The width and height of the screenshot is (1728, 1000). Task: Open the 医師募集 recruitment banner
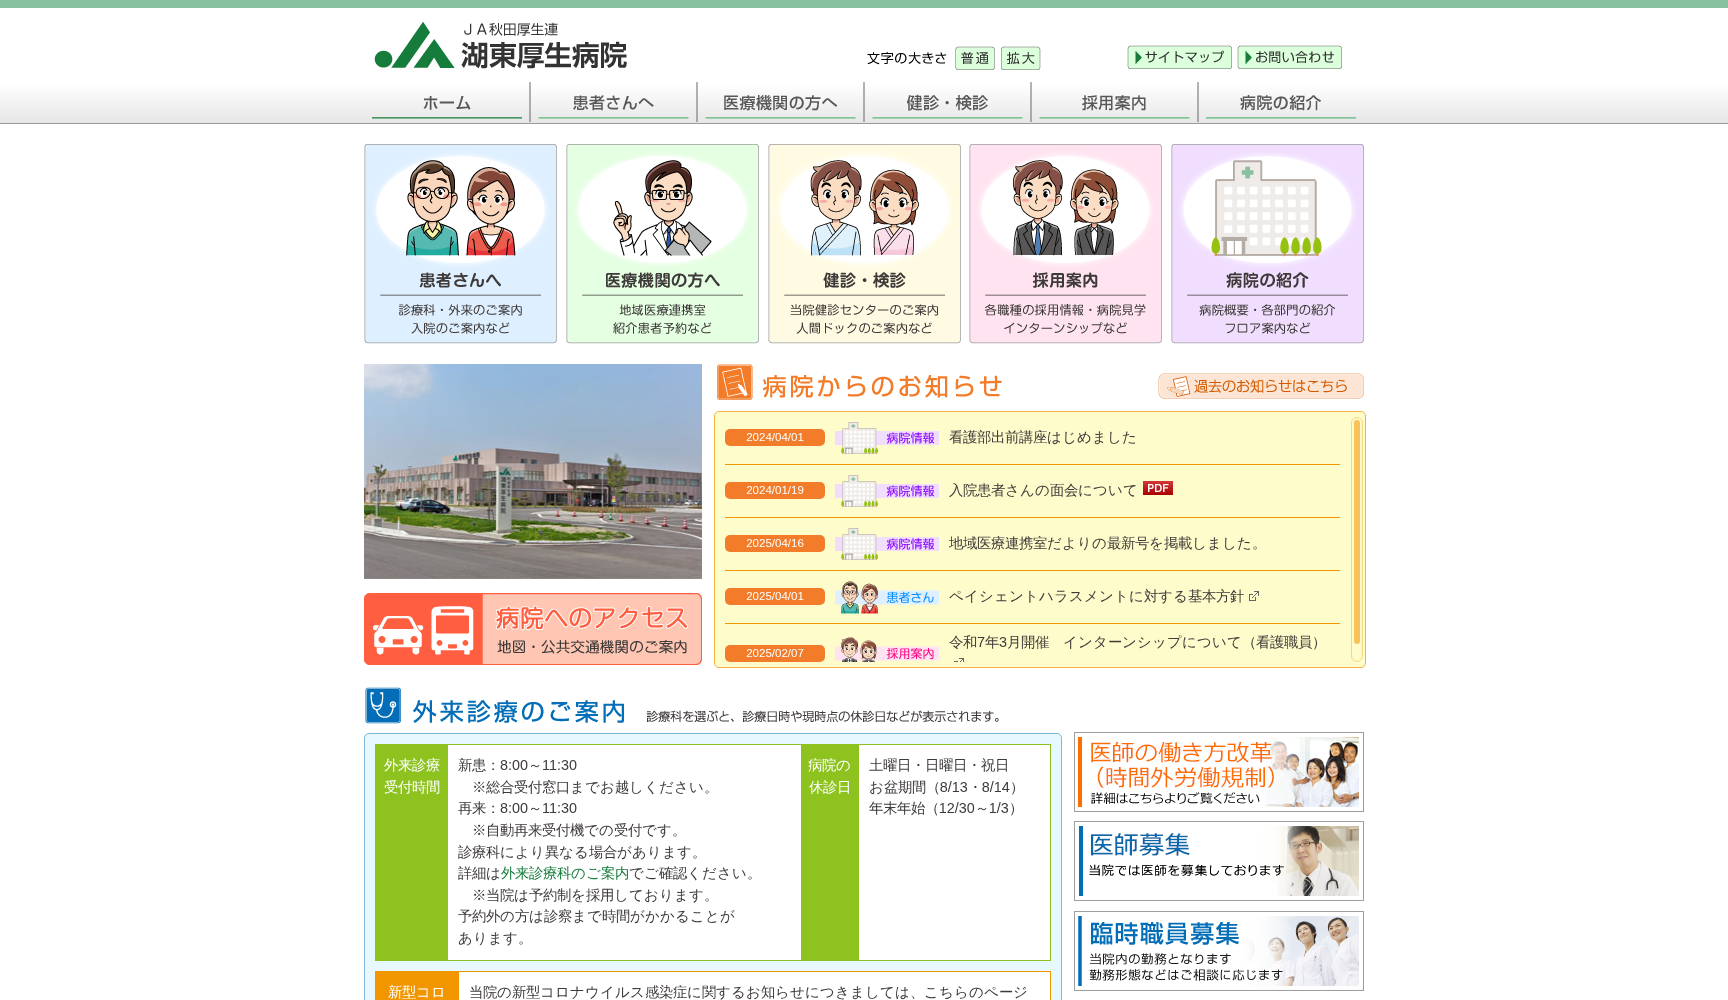tap(1218, 860)
